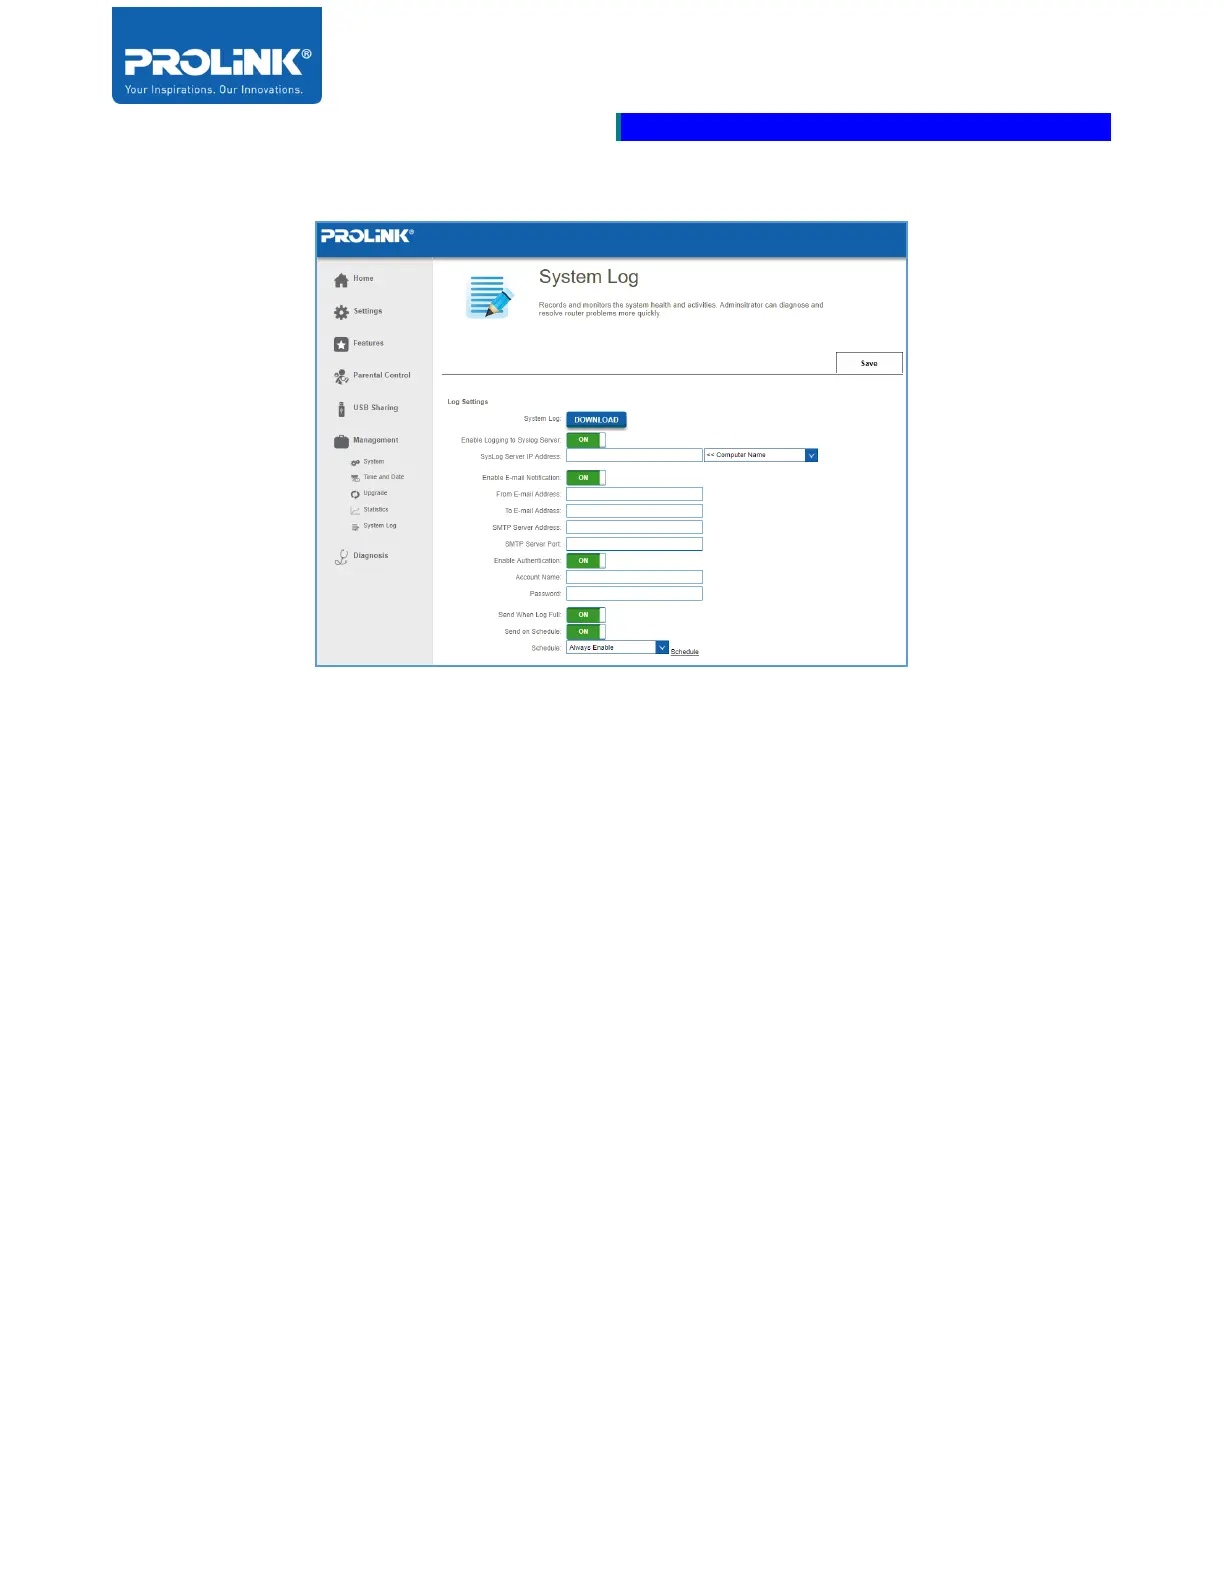
Task: Toggle Send When Log Full switch
Action: [x=586, y=615]
